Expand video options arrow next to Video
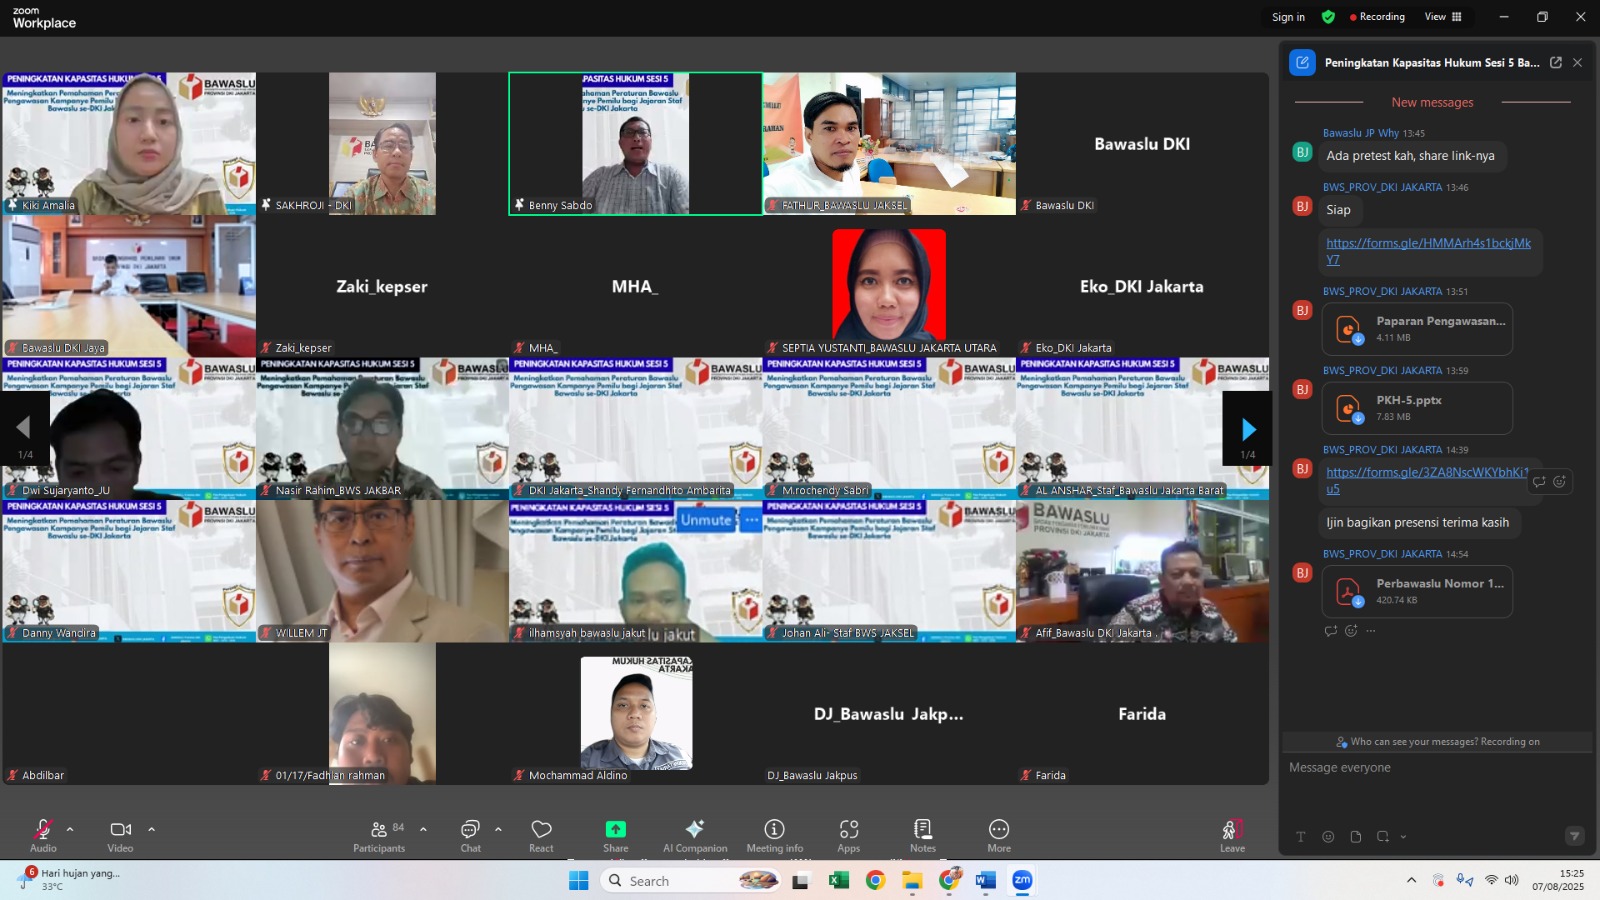Screen dimensions: 1600x900 (151, 829)
